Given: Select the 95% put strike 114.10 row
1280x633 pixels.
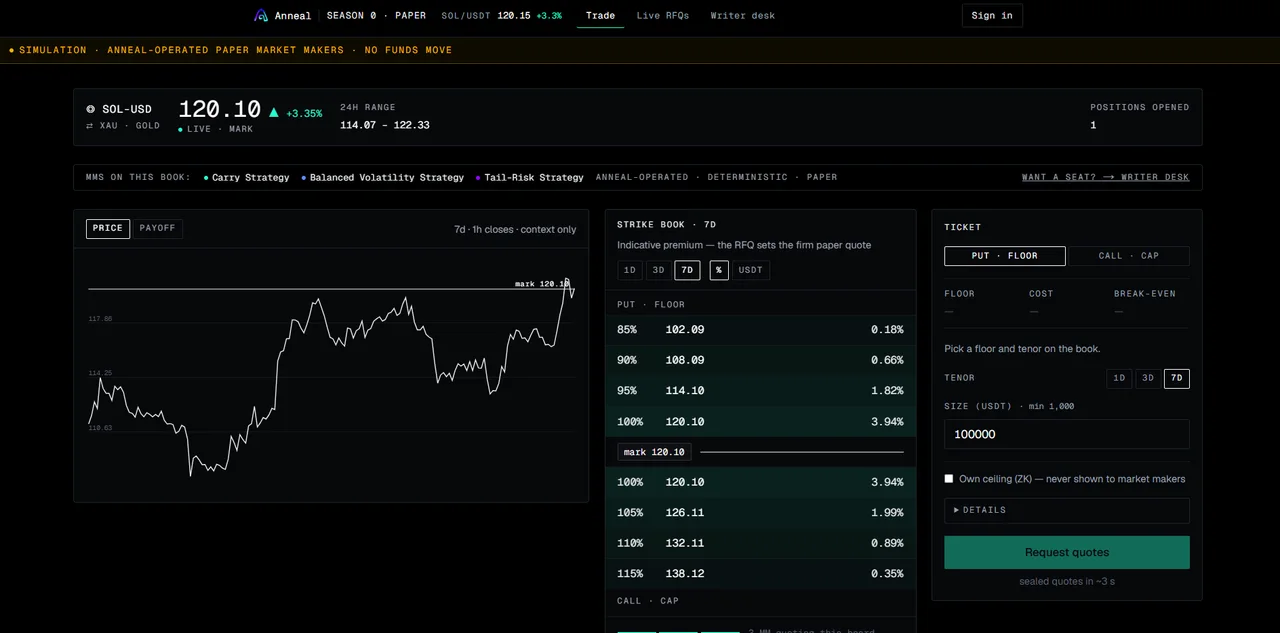Looking at the screenshot, I should [760, 391].
